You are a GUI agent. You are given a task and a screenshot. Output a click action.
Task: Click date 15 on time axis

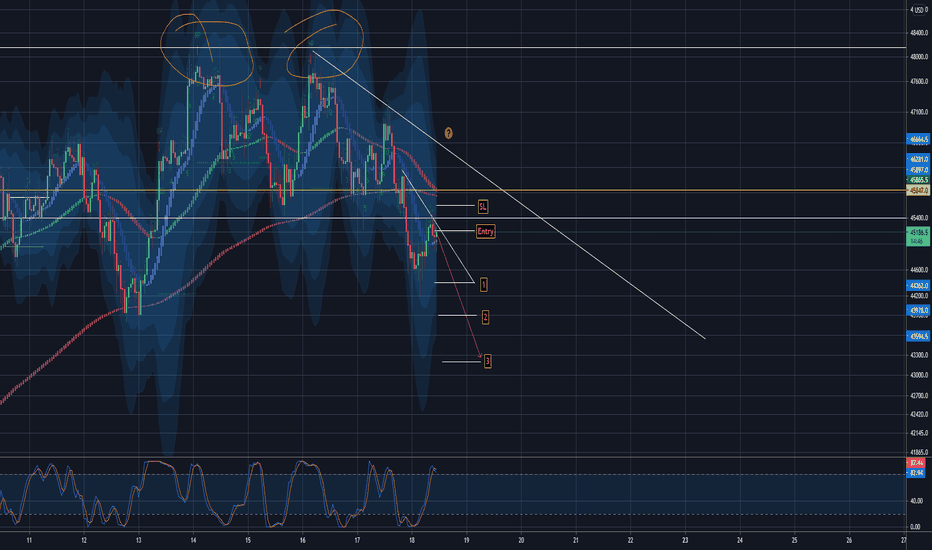[x=248, y=540]
